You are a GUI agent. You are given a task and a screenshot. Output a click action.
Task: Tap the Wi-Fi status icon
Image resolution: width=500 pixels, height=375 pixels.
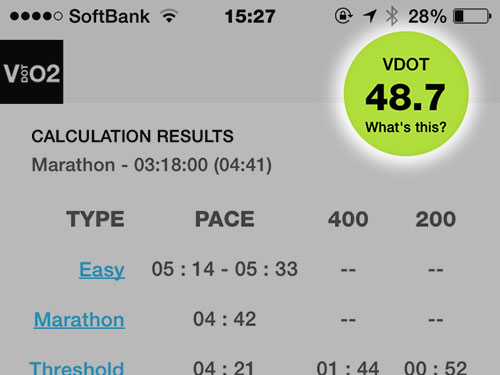pos(169,16)
